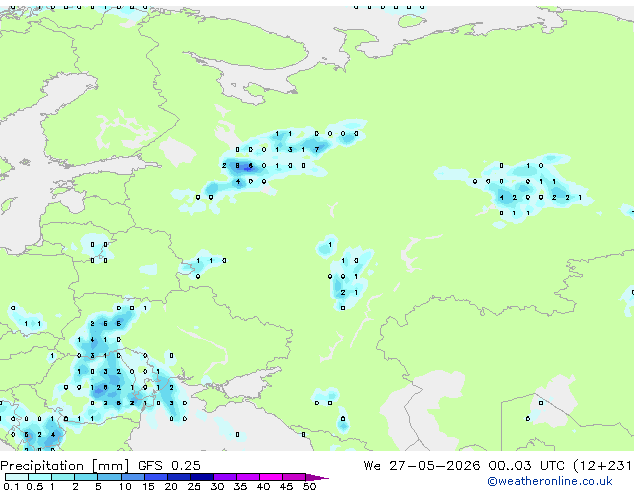Open the weatheronline.co.uk link
The width and height of the screenshot is (634, 490).
550,481
